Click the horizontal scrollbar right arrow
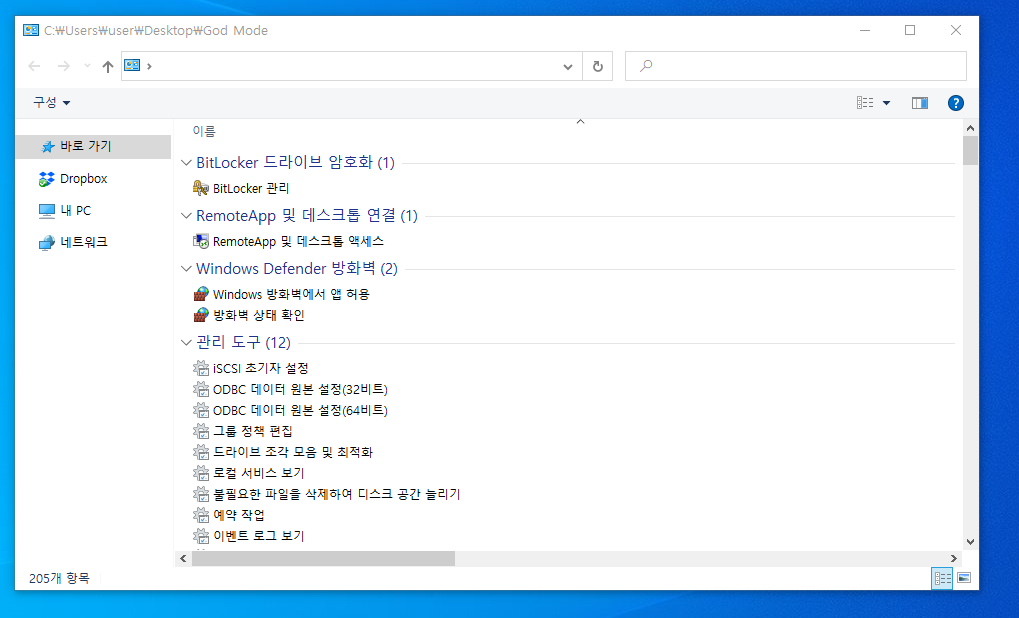1019x618 pixels. tap(953, 558)
